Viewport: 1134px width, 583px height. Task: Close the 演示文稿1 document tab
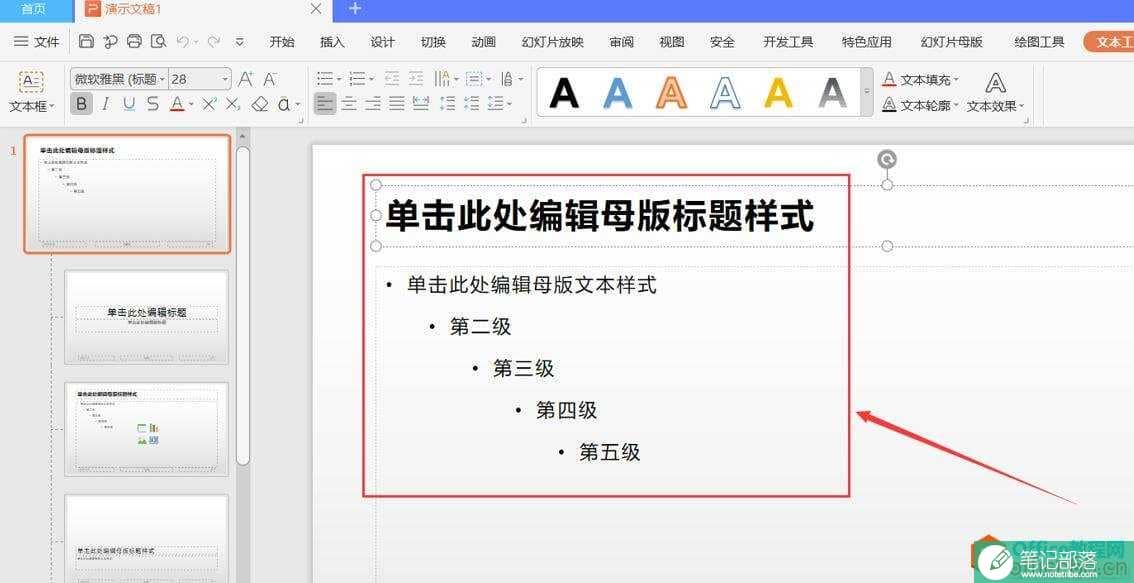(x=315, y=9)
